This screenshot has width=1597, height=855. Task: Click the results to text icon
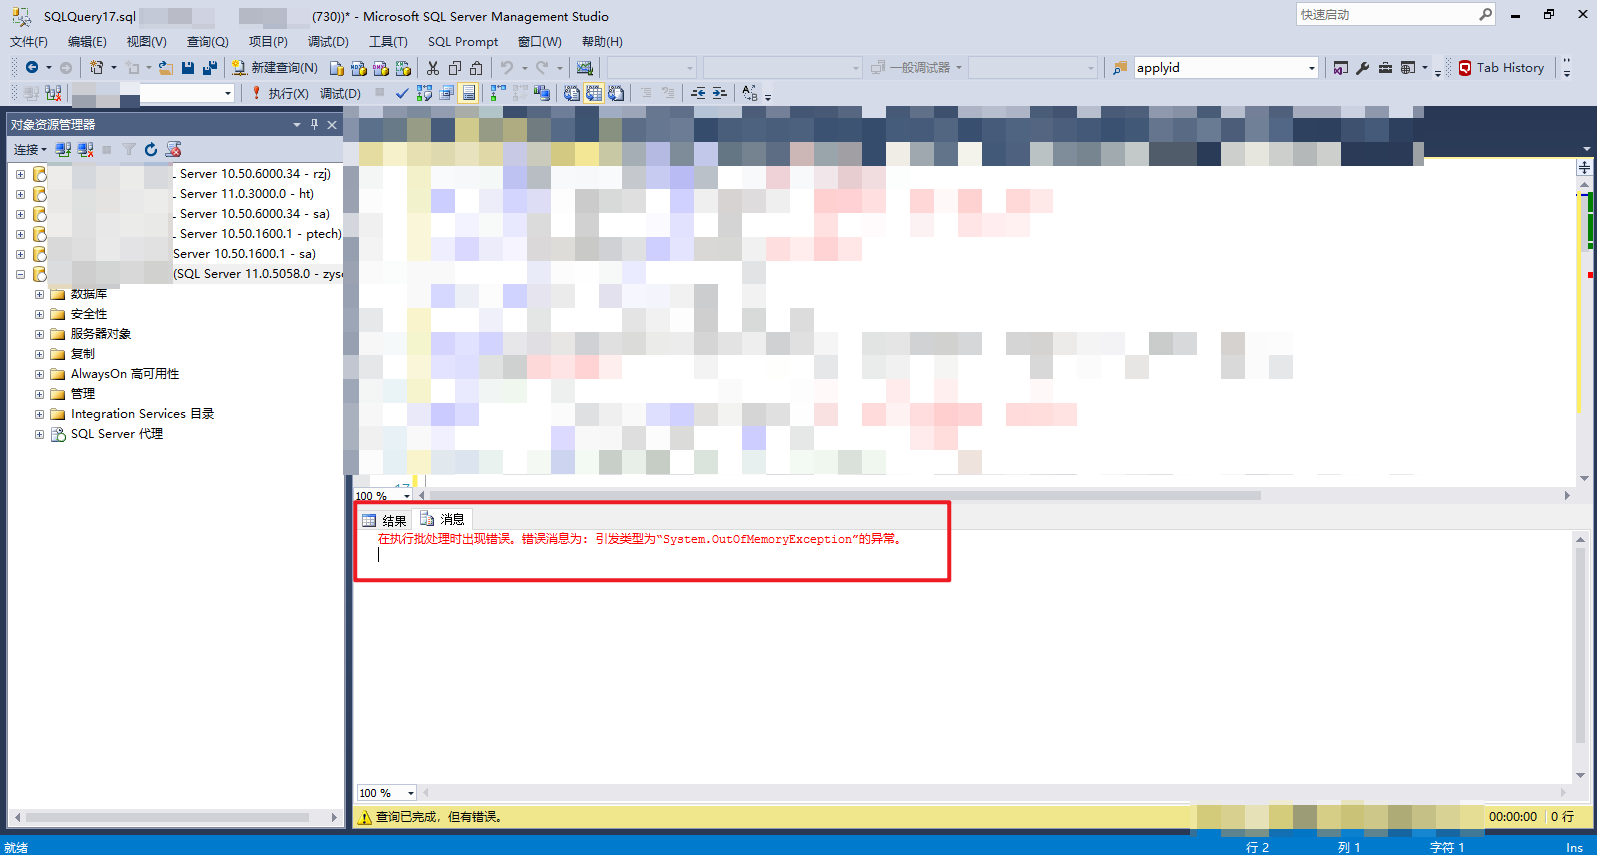pos(571,93)
